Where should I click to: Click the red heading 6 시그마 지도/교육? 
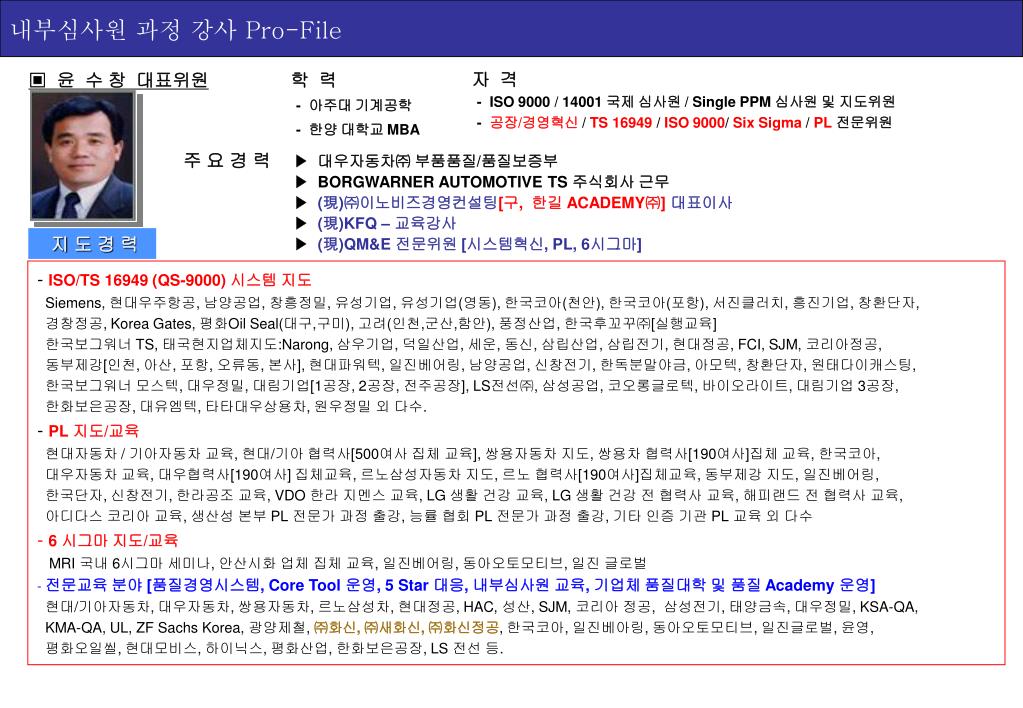[x=113, y=540]
